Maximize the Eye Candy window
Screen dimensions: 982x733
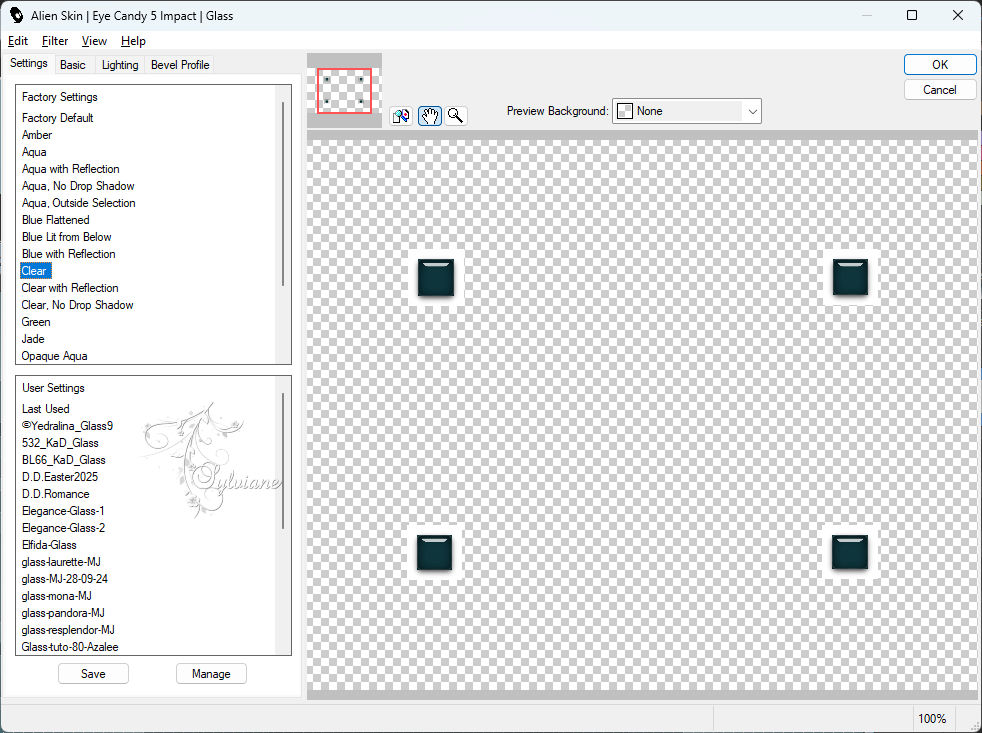point(912,15)
